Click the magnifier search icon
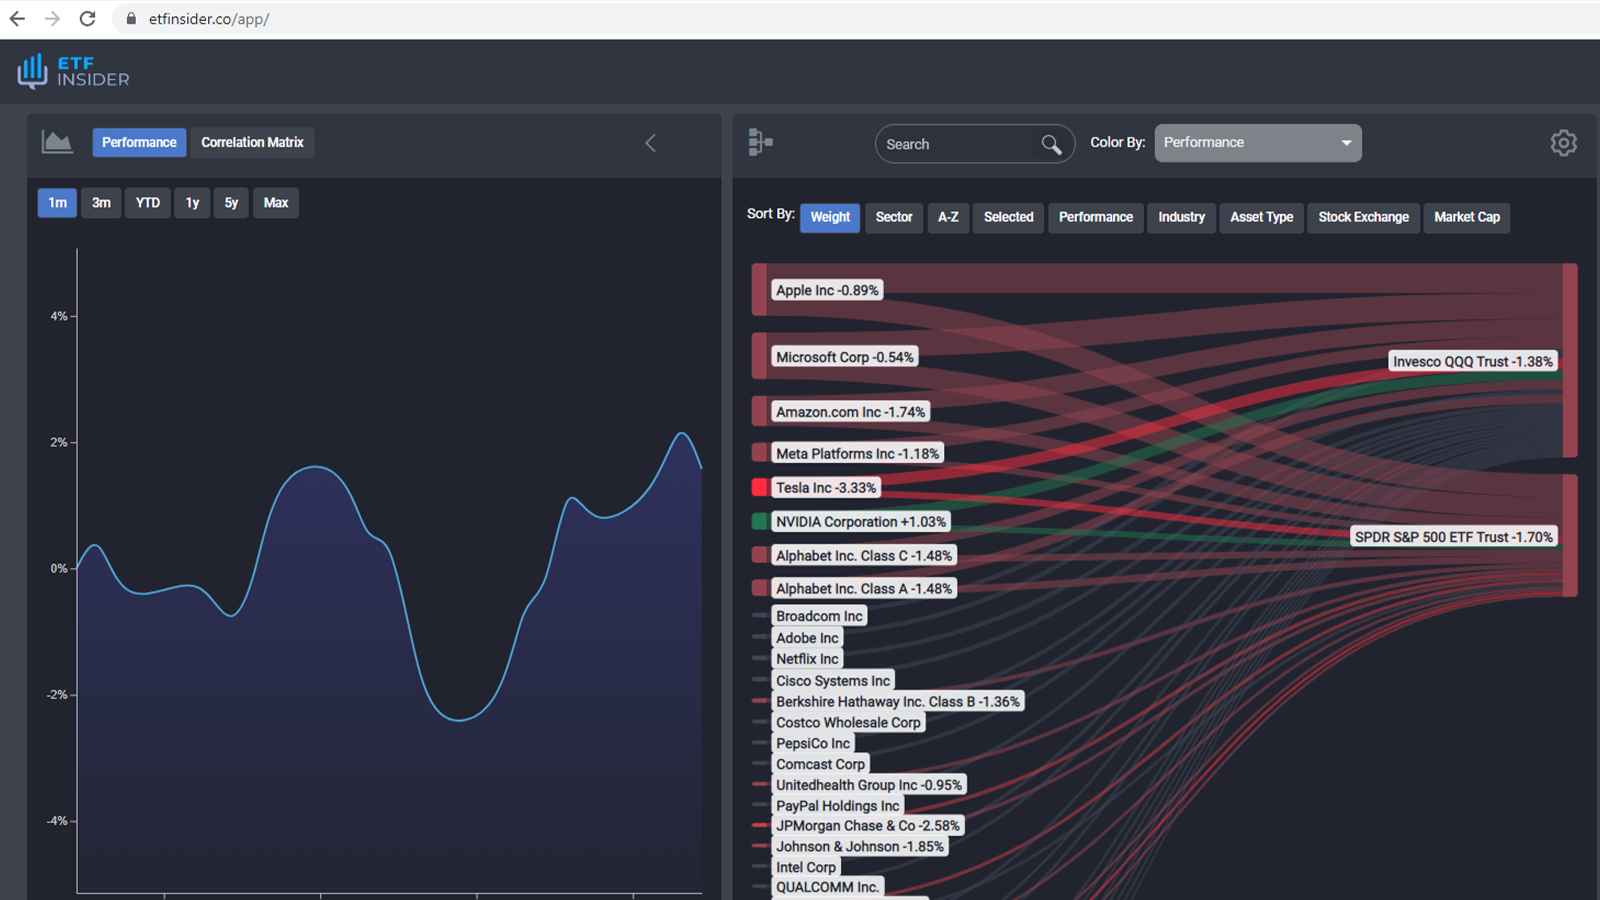This screenshot has height=900, width=1600. [1051, 144]
